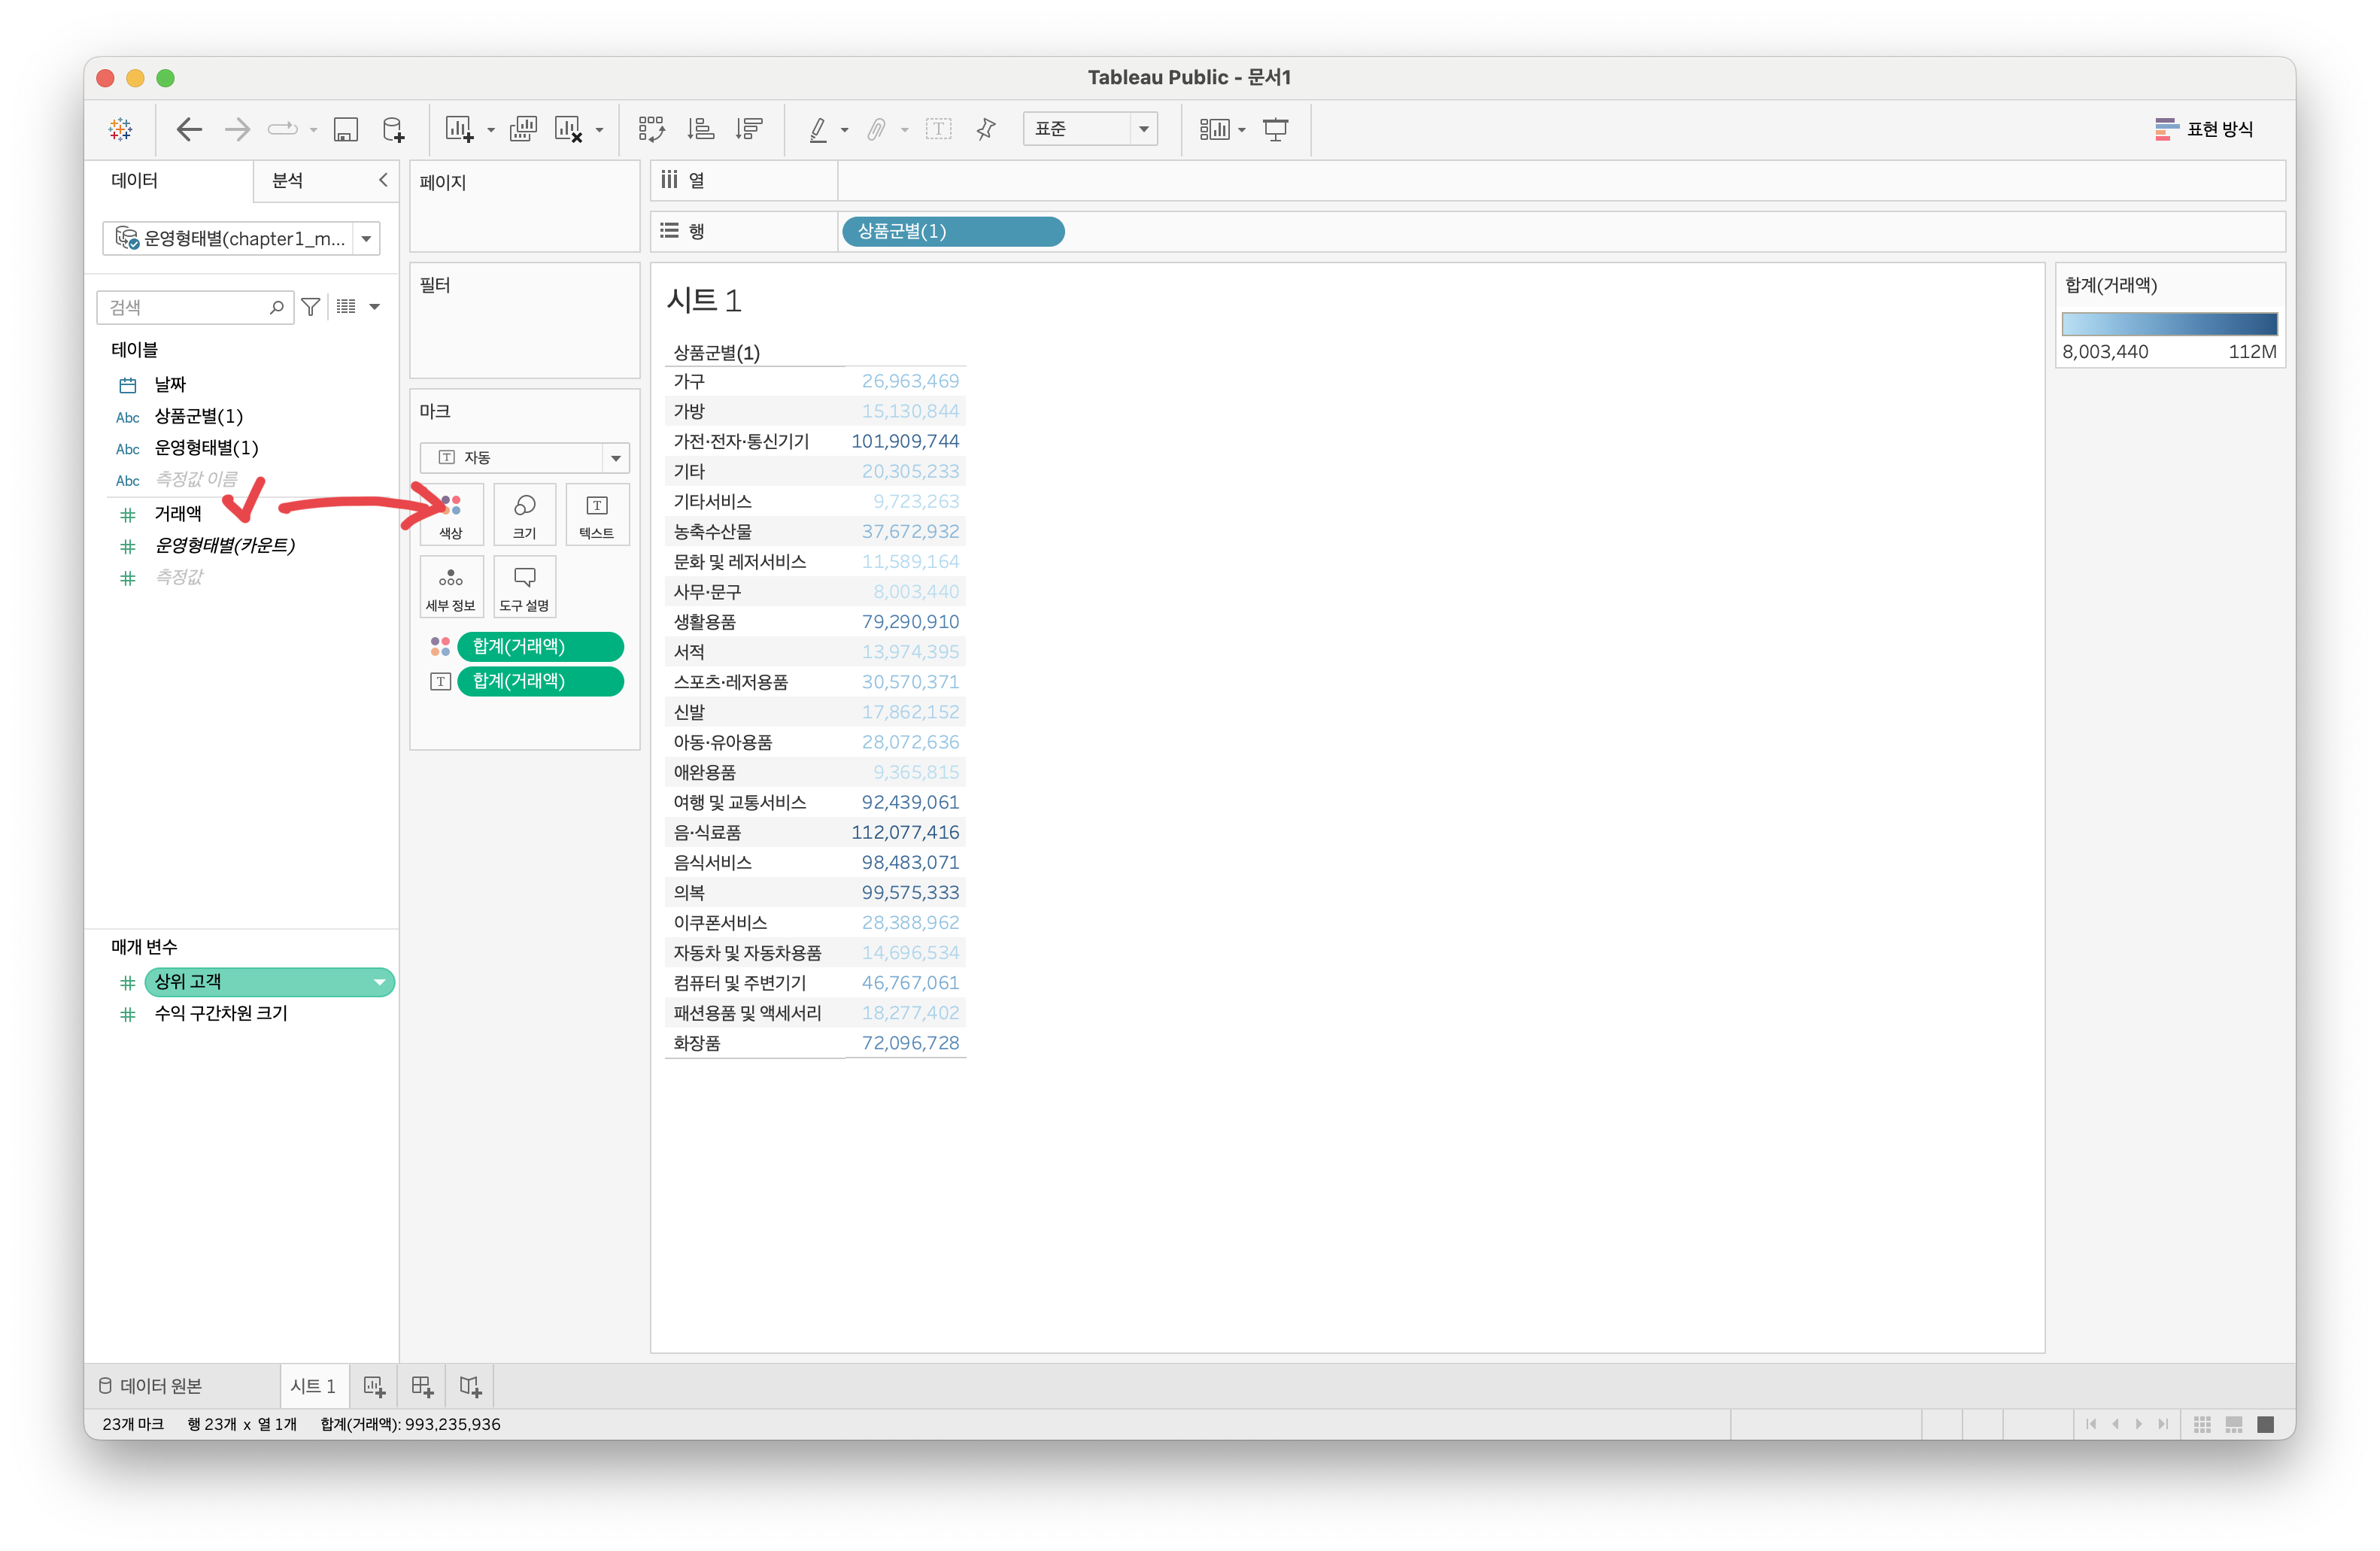The image size is (2380, 1551).
Task: Open presentation mode from the toolbar
Action: point(1275,129)
